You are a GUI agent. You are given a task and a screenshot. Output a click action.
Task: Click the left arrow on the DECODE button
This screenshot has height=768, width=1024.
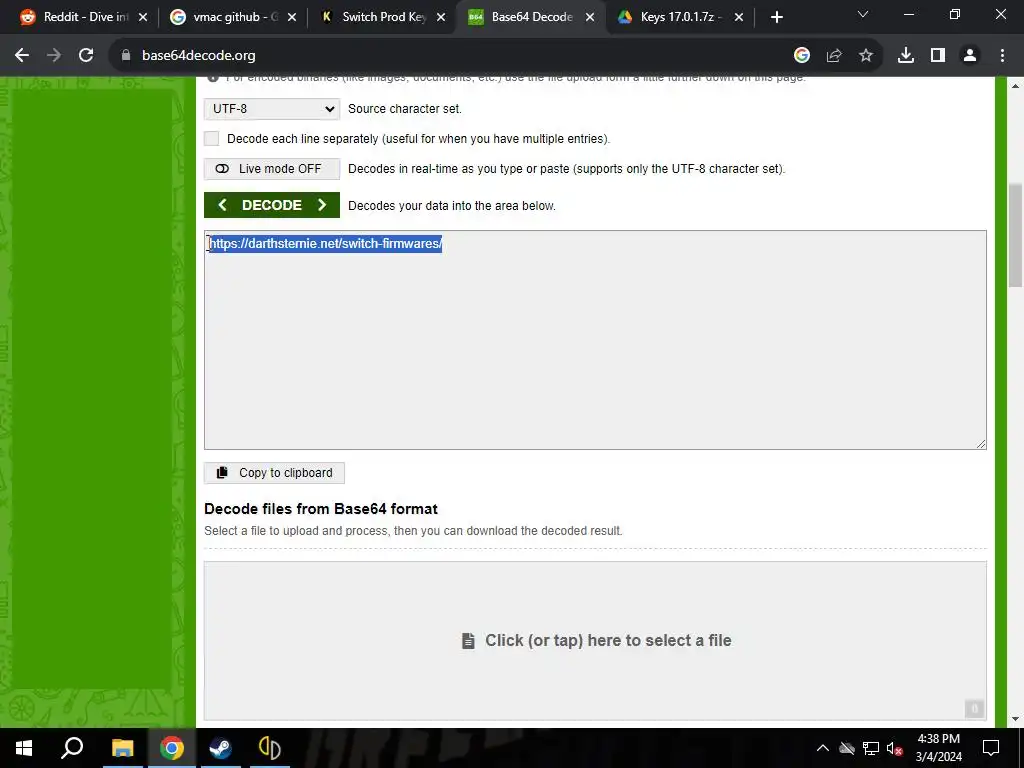tap(222, 205)
